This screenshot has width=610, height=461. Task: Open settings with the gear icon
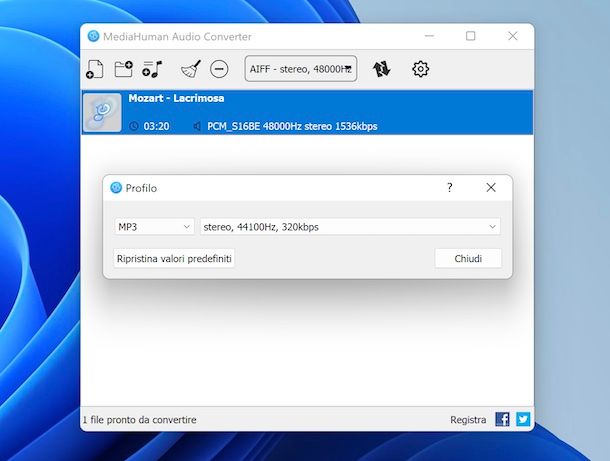420,69
